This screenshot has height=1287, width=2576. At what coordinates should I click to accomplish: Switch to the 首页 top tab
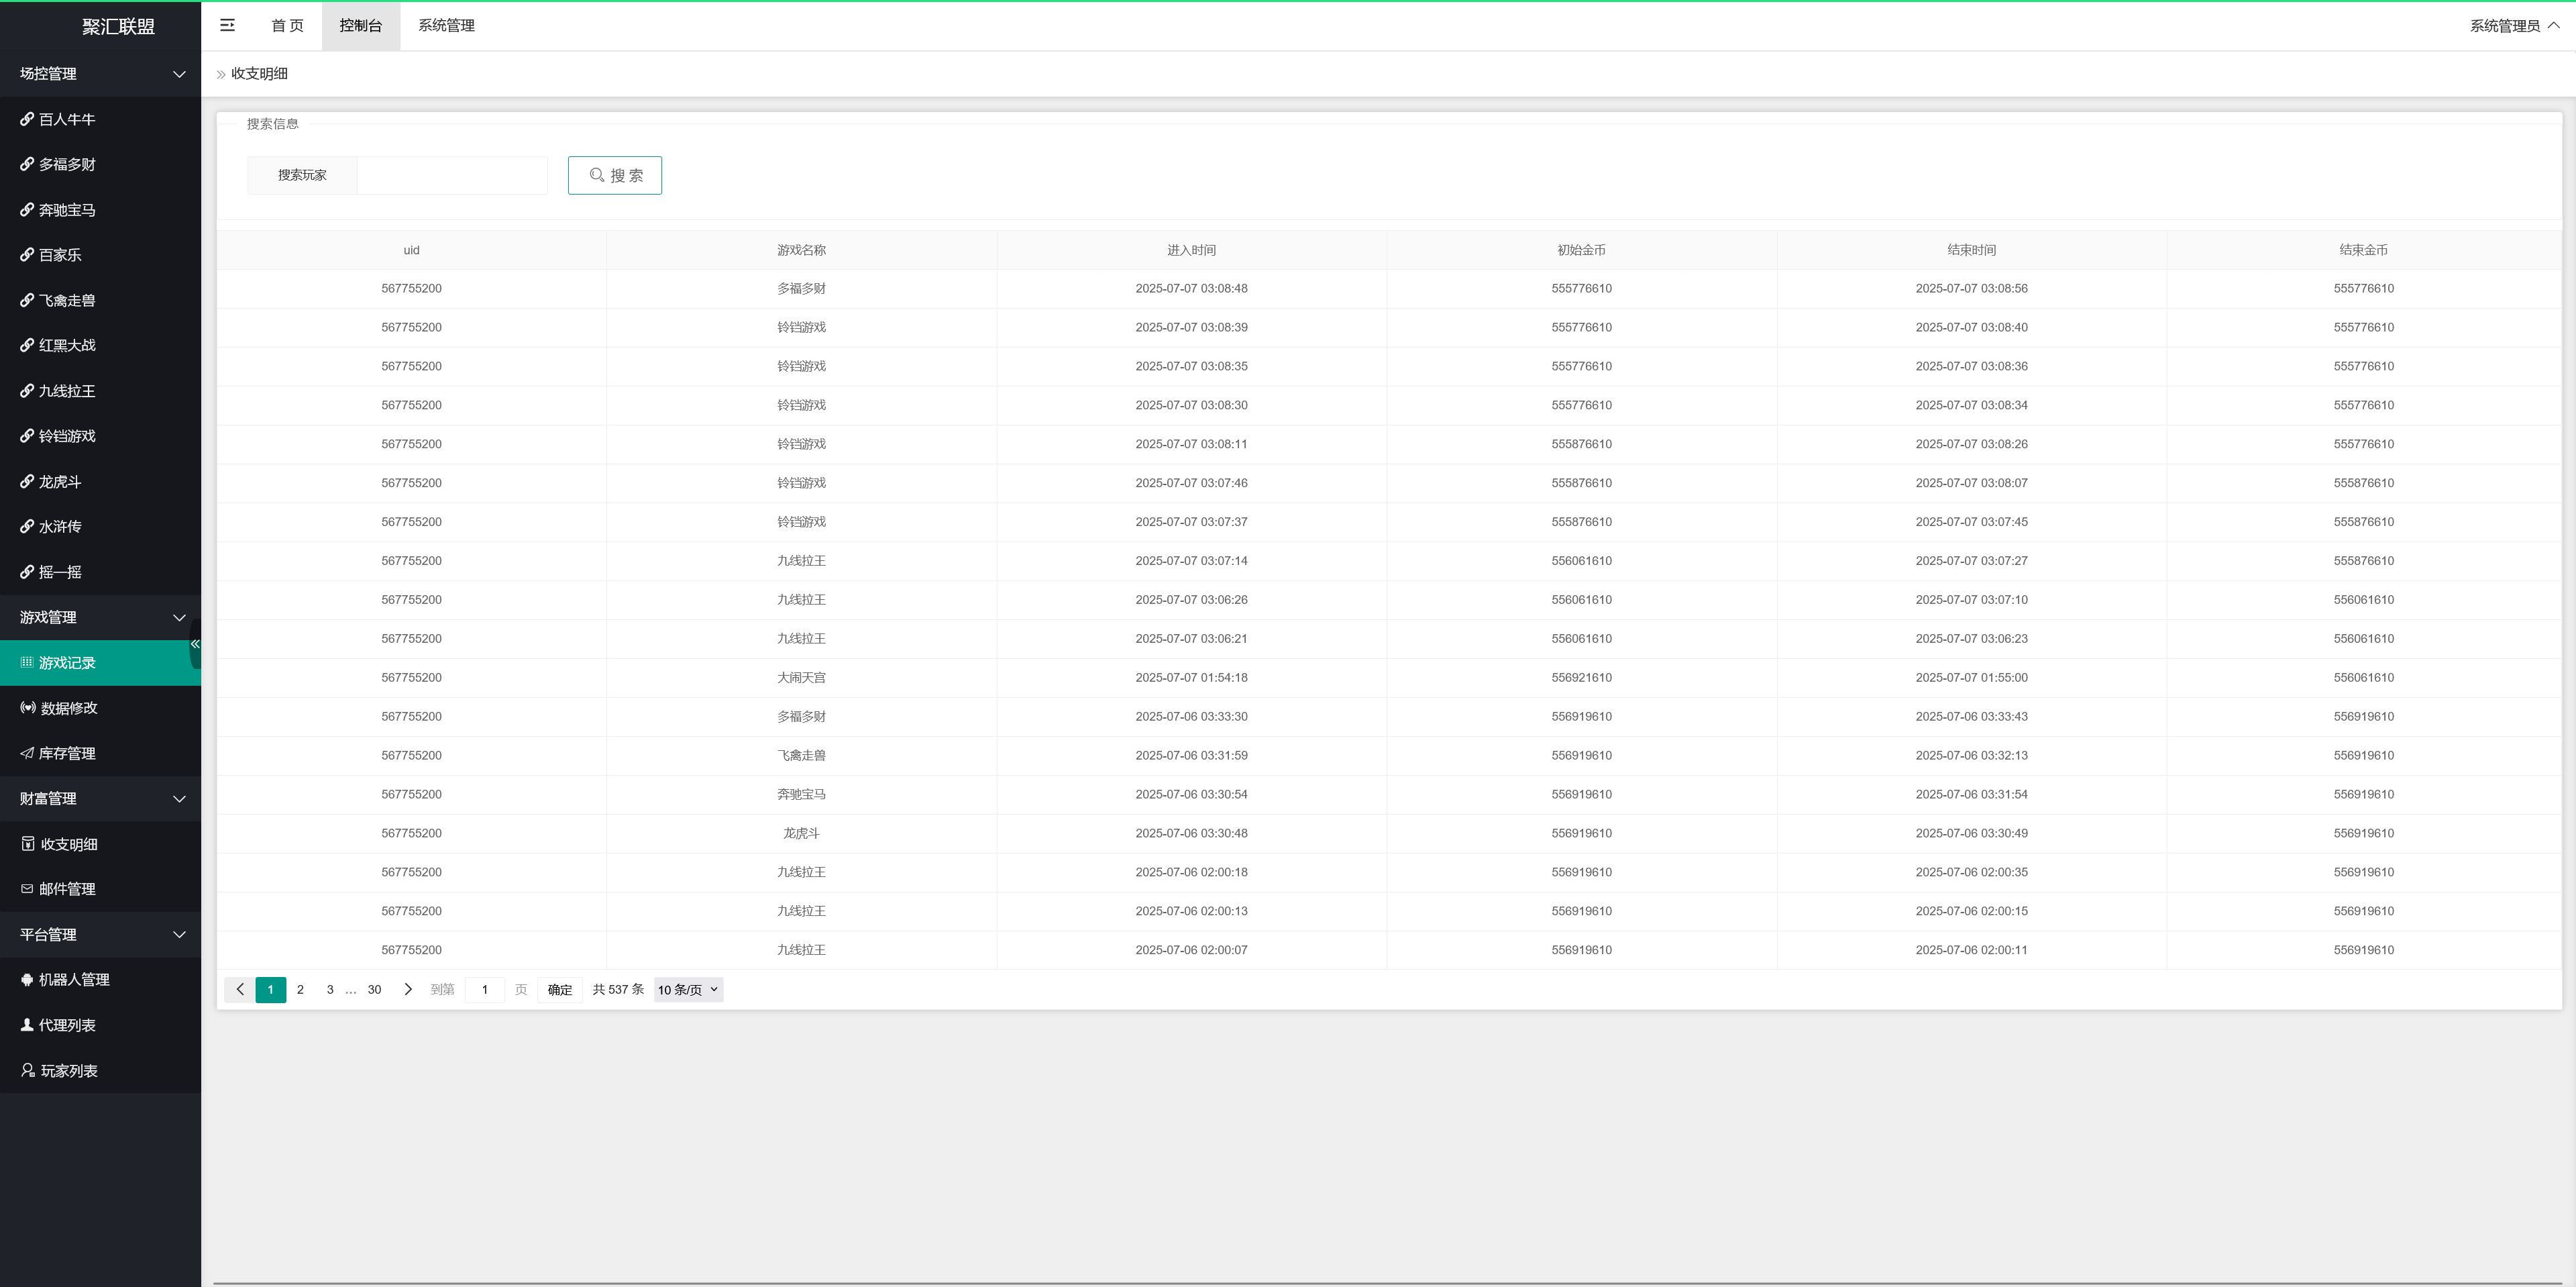tap(287, 26)
